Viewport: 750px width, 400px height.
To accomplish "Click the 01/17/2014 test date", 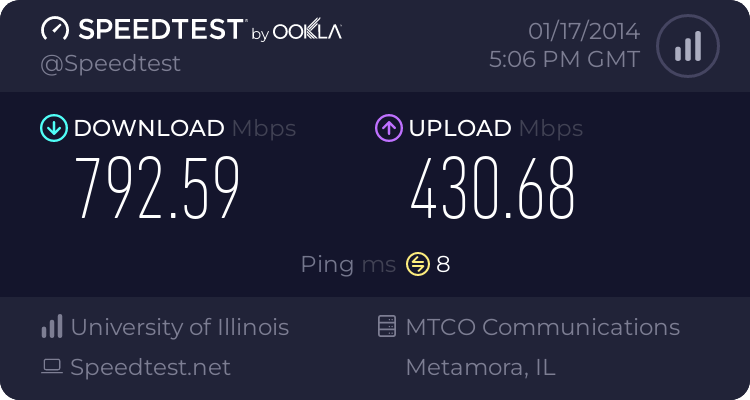I will pyautogui.click(x=584, y=32).
